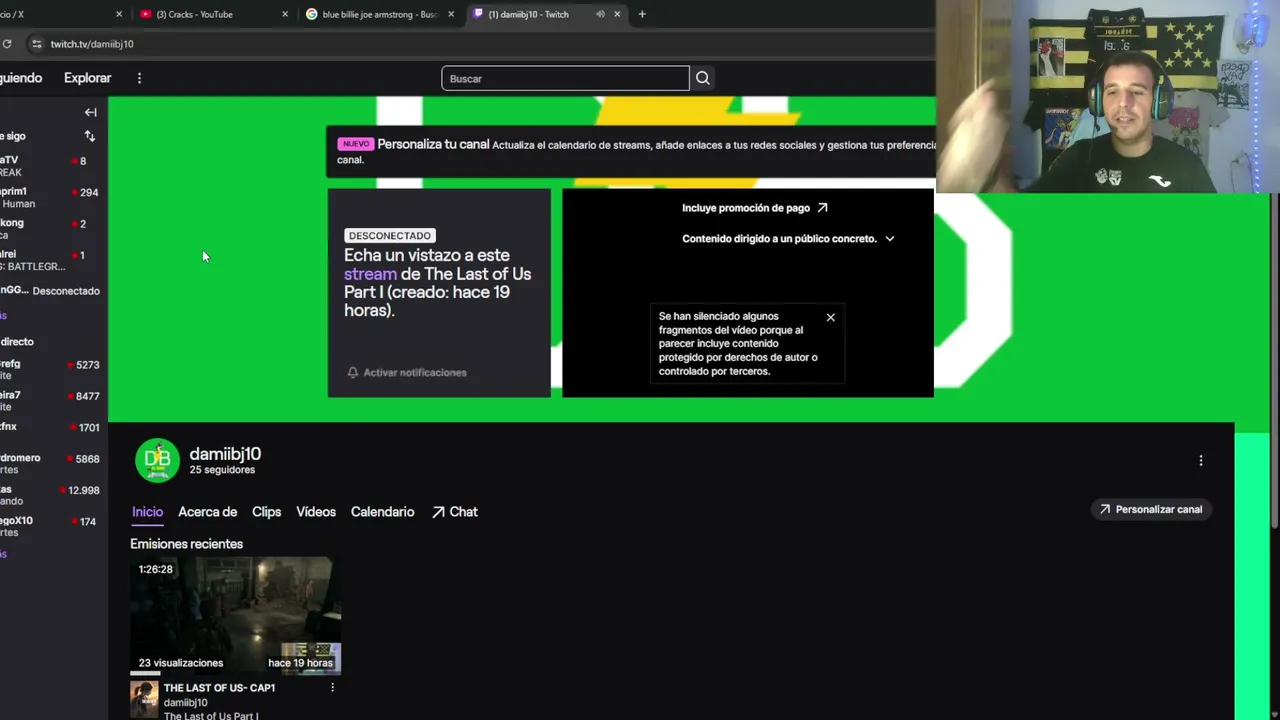Open the three-dot menu beside Explorar
The height and width of the screenshot is (720, 1280).
tap(139, 78)
